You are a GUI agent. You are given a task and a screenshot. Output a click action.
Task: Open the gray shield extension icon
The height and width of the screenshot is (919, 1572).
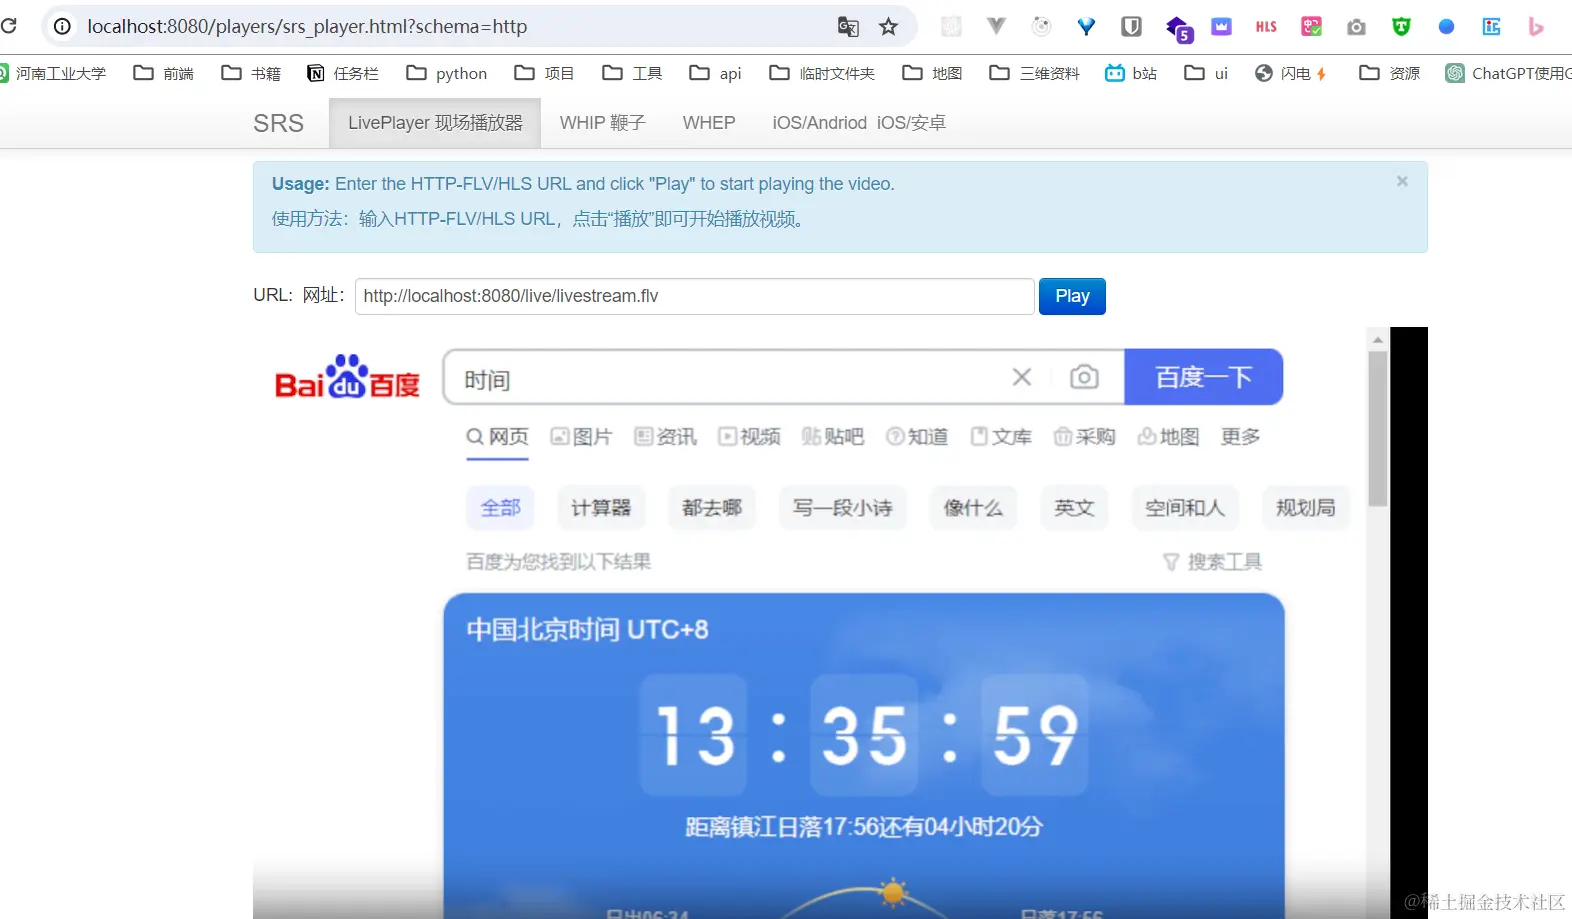pyautogui.click(x=1131, y=27)
